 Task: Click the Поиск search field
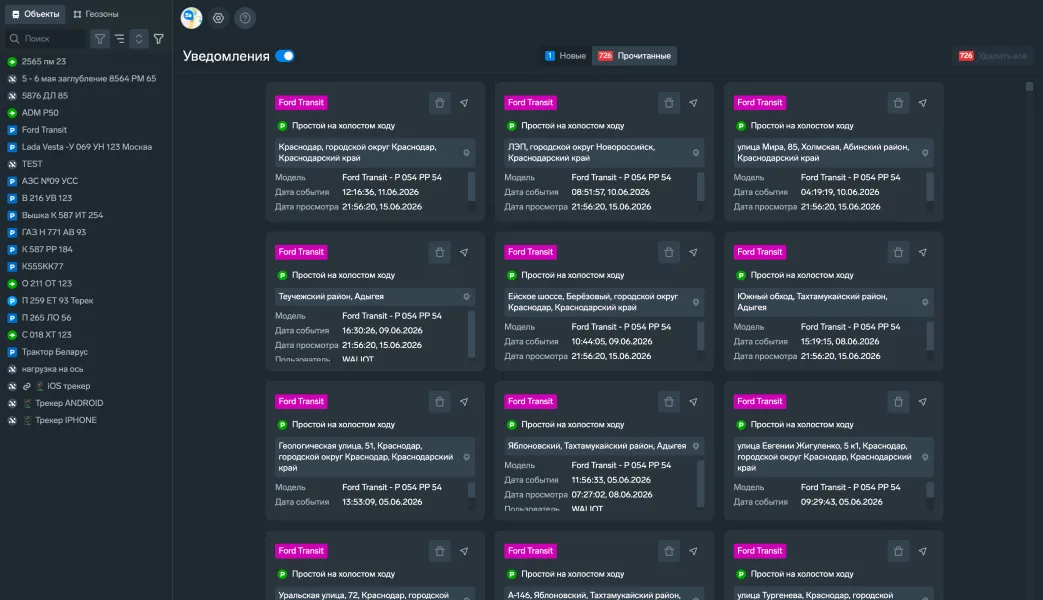point(46,39)
